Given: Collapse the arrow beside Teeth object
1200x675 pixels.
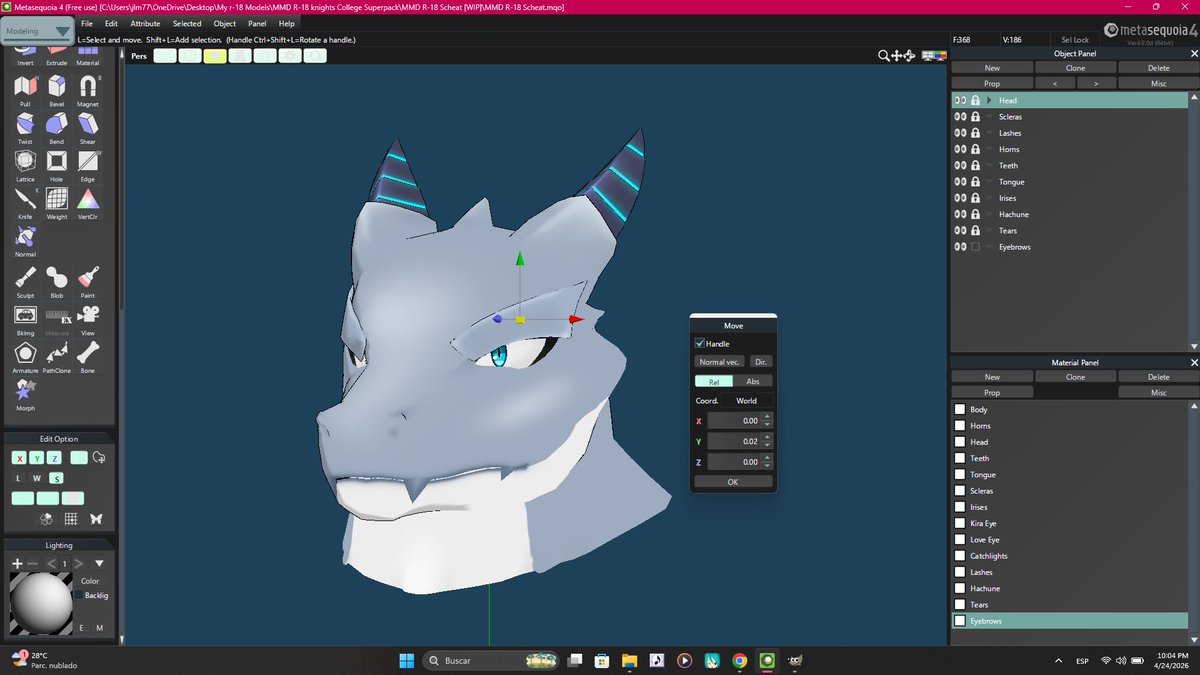Looking at the screenshot, I should [x=989, y=166].
